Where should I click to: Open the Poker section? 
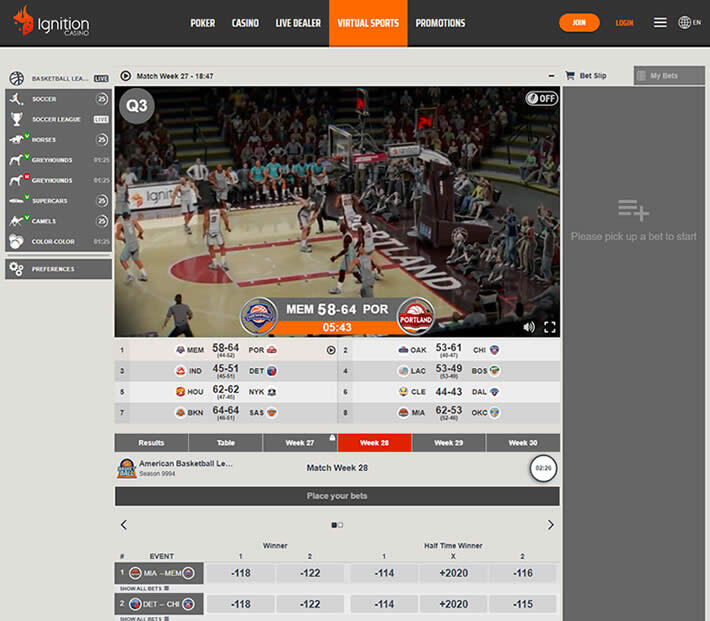point(202,23)
